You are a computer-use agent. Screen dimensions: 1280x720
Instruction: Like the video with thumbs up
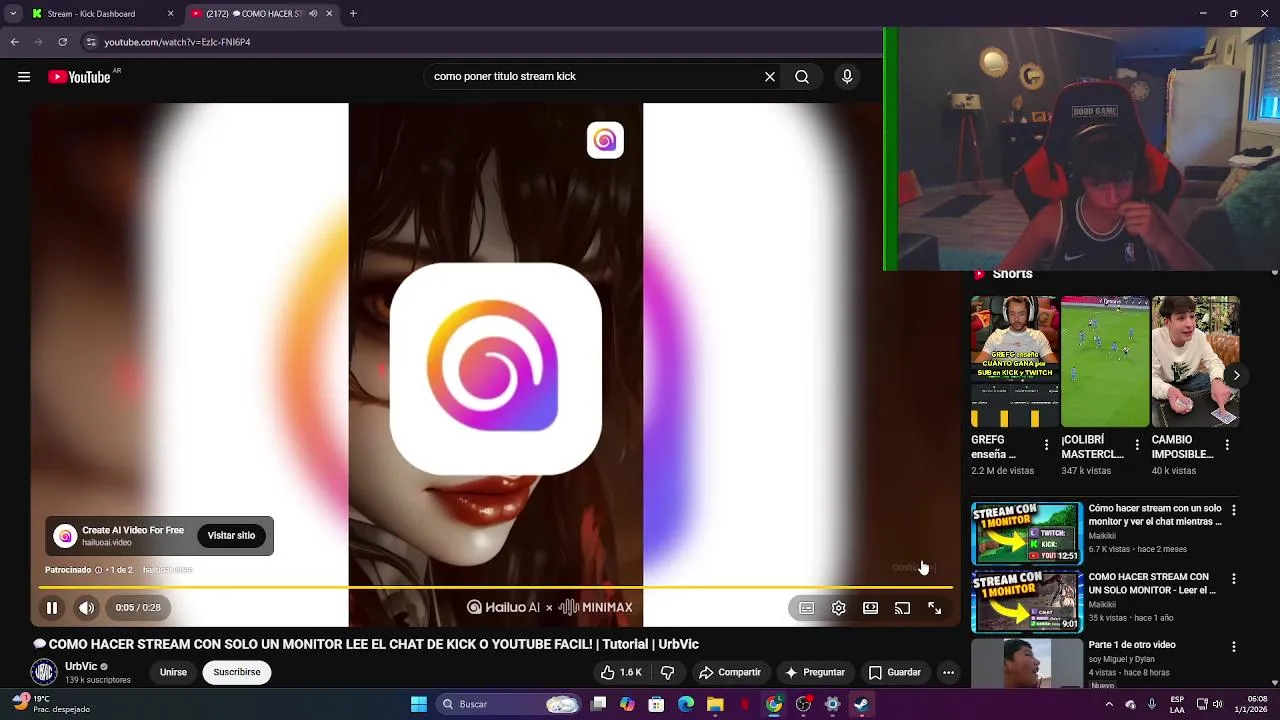point(621,672)
